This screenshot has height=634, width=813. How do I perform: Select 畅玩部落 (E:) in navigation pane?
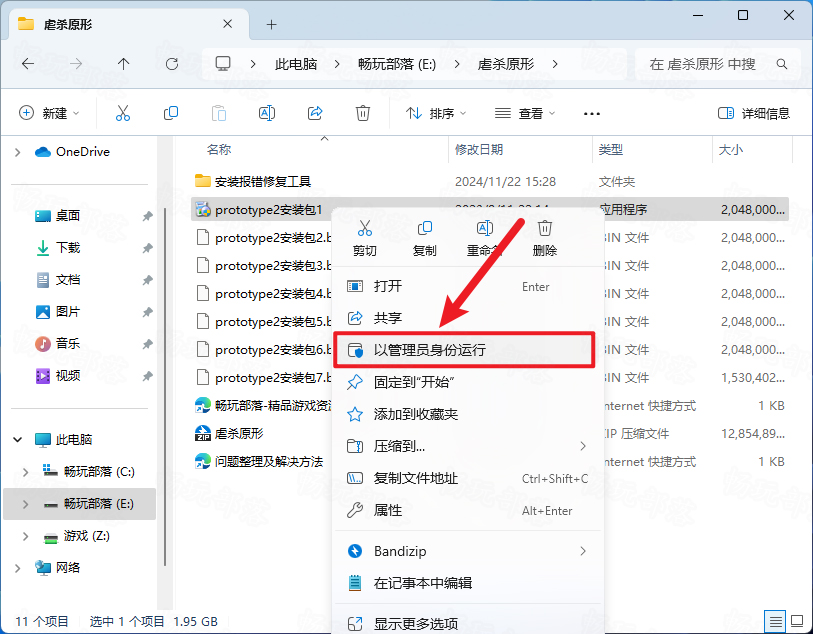click(x=80, y=504)
